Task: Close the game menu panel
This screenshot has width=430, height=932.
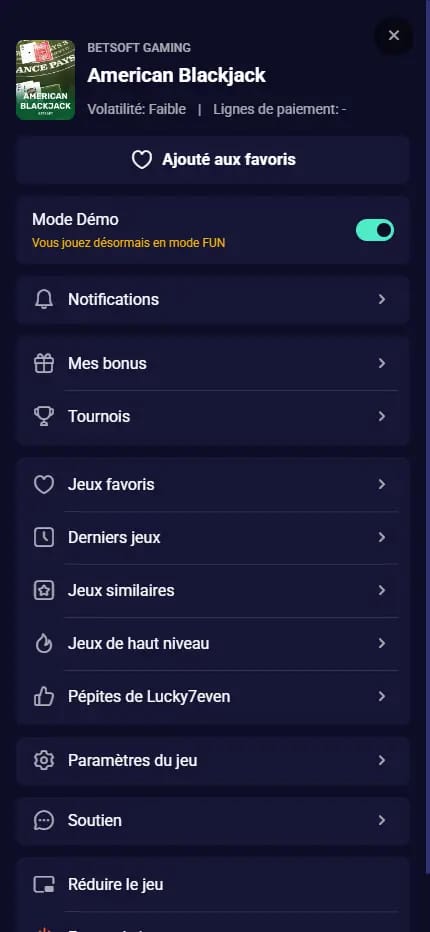Action: (x=394, y=36)
